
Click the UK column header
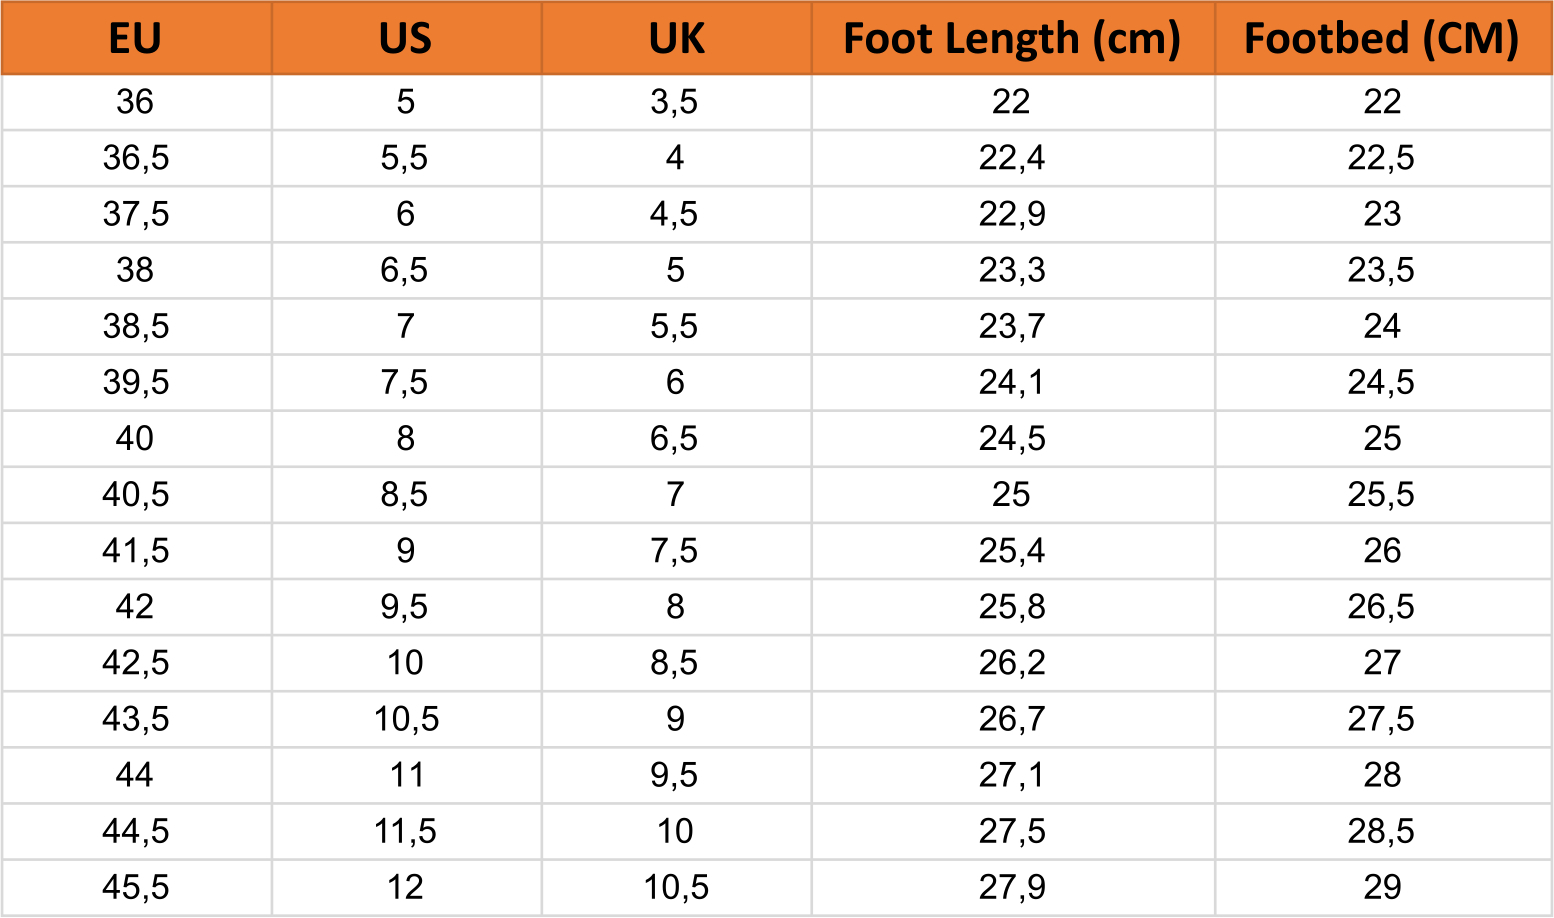click(x=676, y=38)
